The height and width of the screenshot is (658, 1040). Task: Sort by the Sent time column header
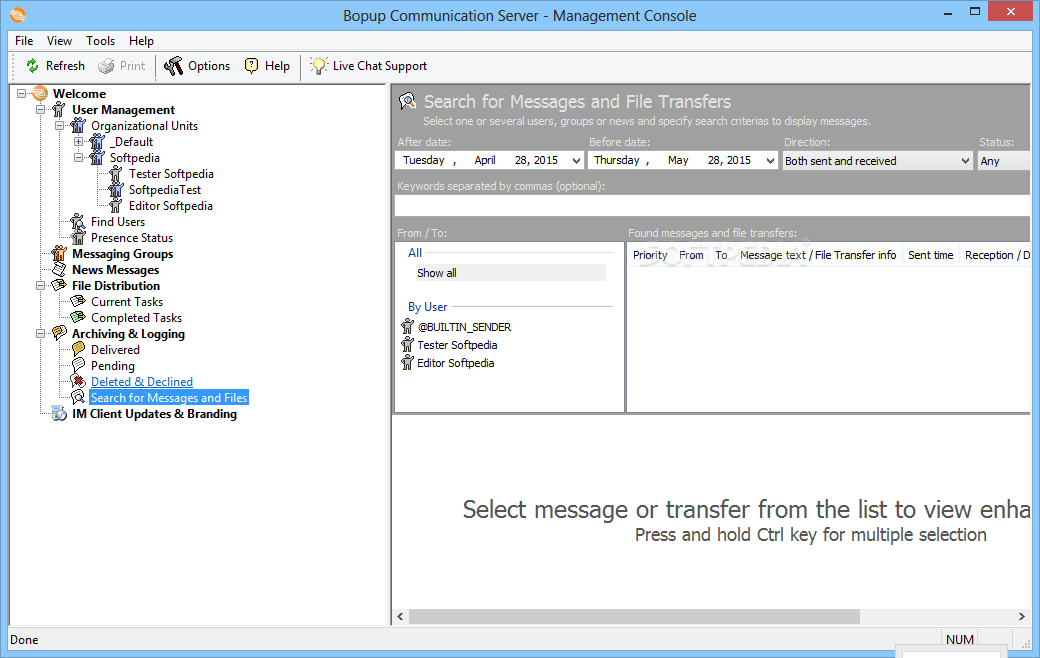click(931, 255)
